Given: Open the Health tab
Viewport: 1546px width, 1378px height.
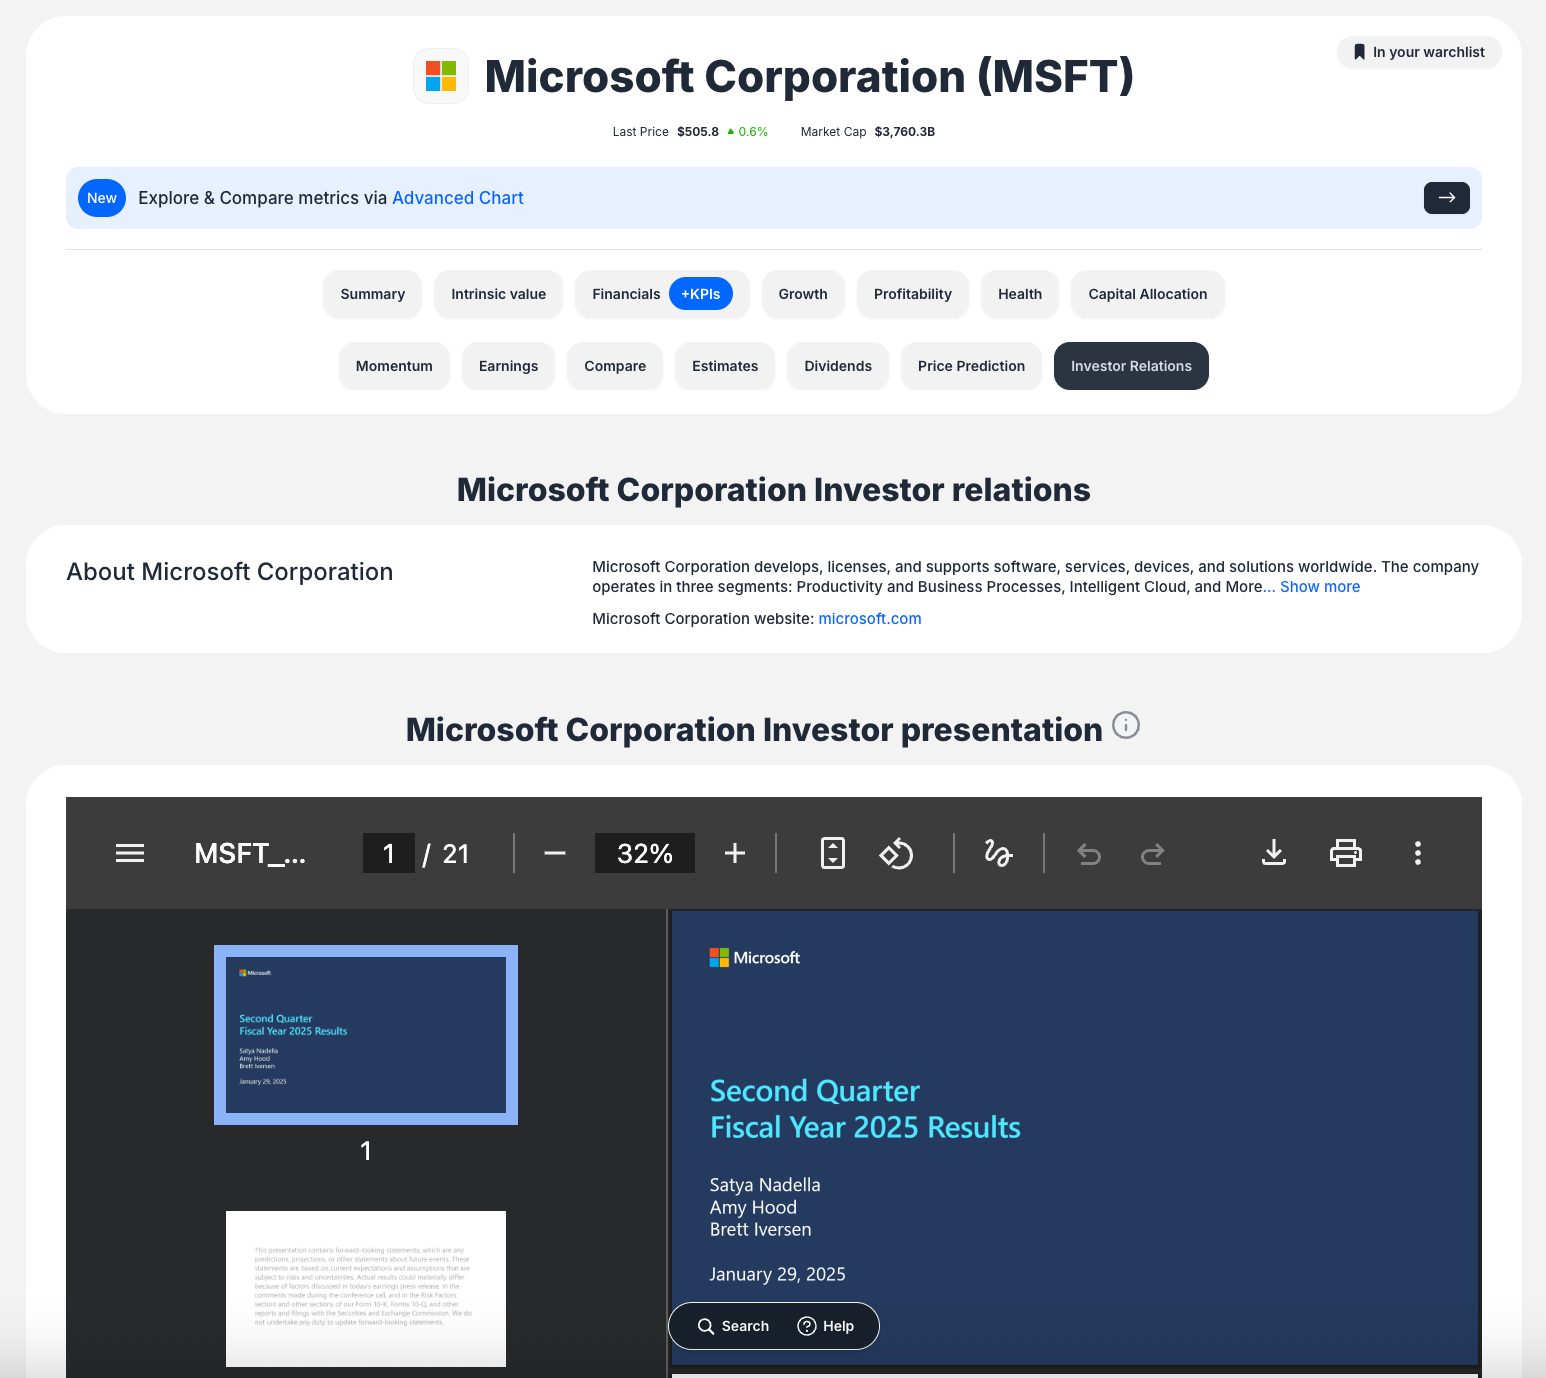Looking at the screenshot, I should click(x=1020, y=294).
